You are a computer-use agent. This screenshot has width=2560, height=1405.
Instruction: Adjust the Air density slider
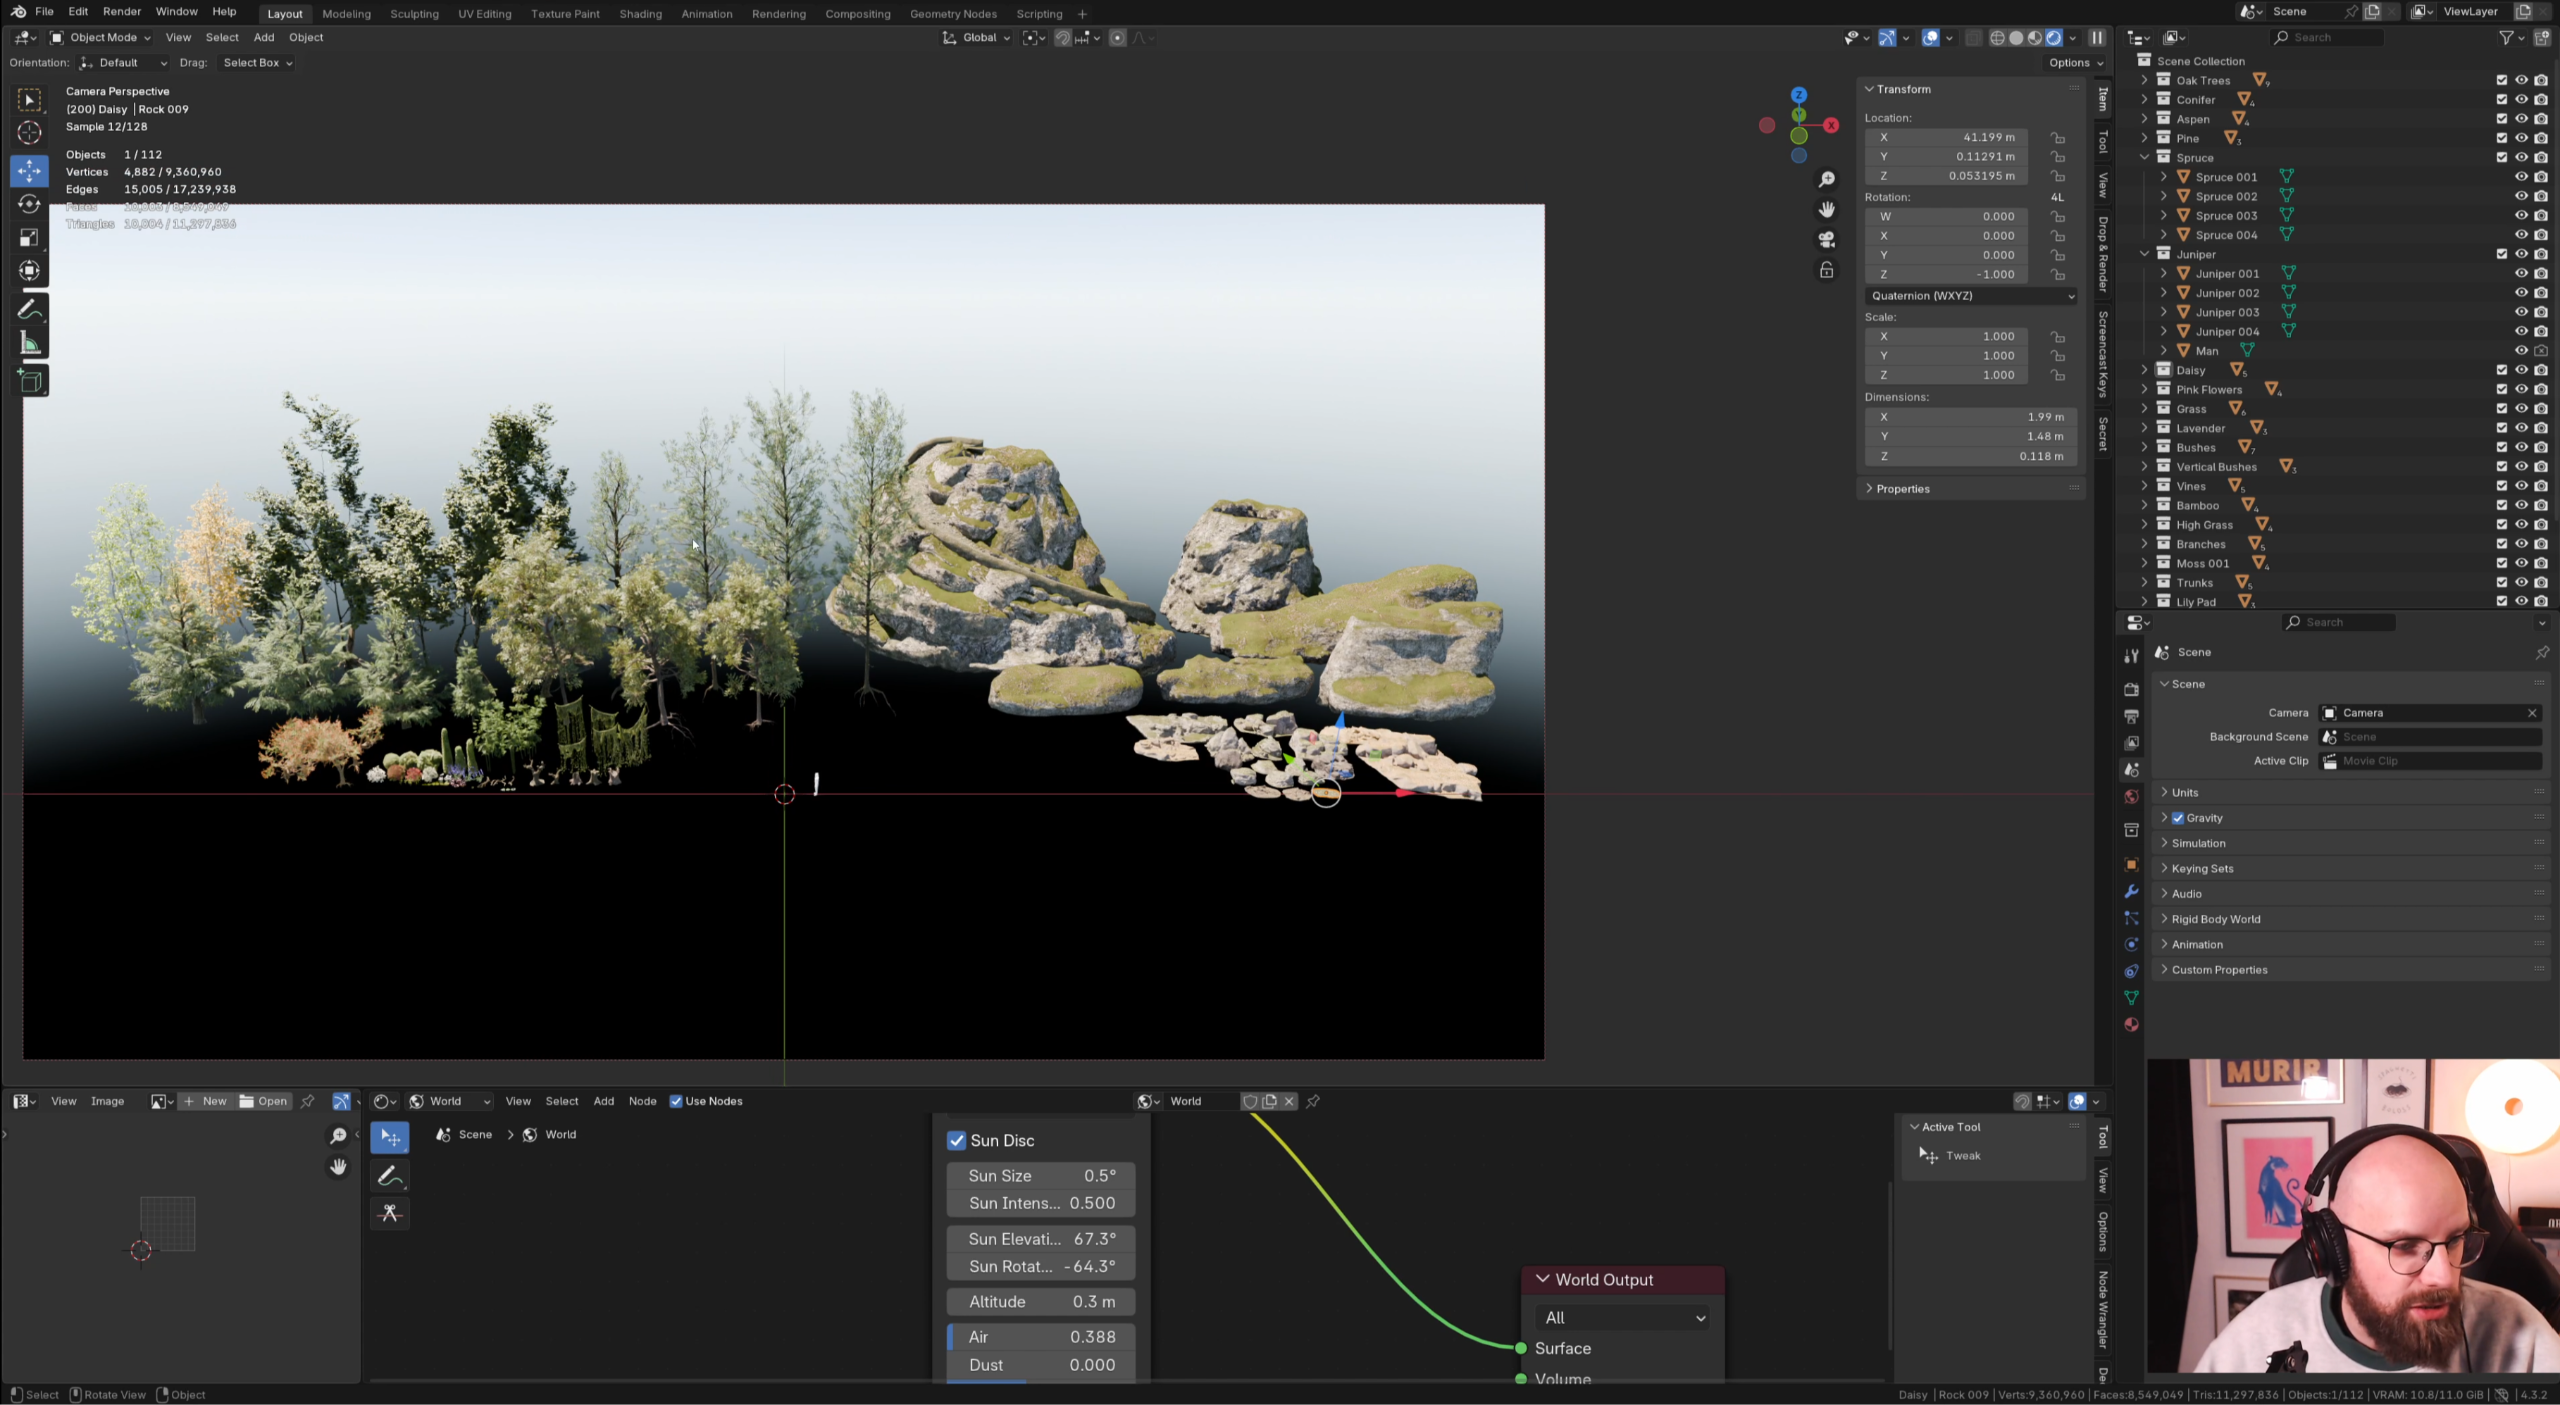pos(1040,1337)
